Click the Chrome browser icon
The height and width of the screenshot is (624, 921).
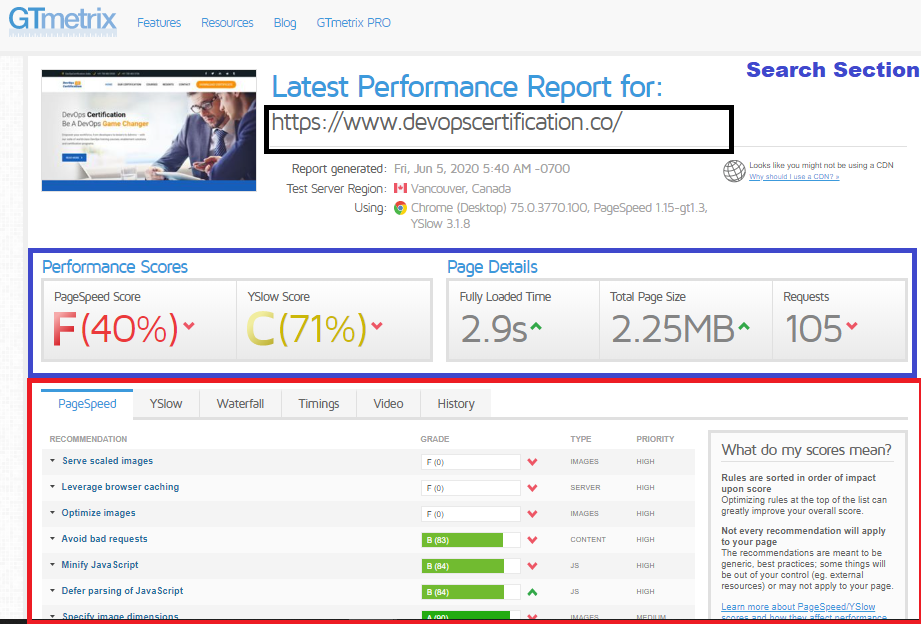401,208
